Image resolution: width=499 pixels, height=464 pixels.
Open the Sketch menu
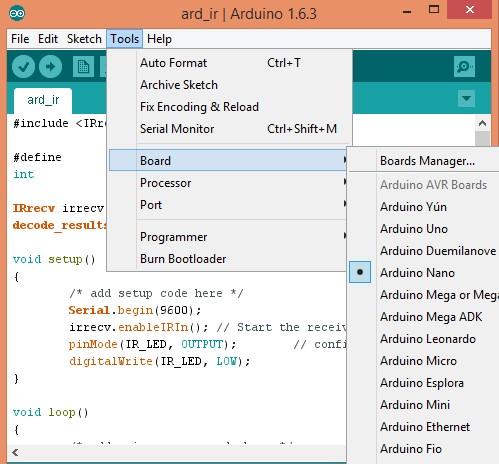[84, 39]
